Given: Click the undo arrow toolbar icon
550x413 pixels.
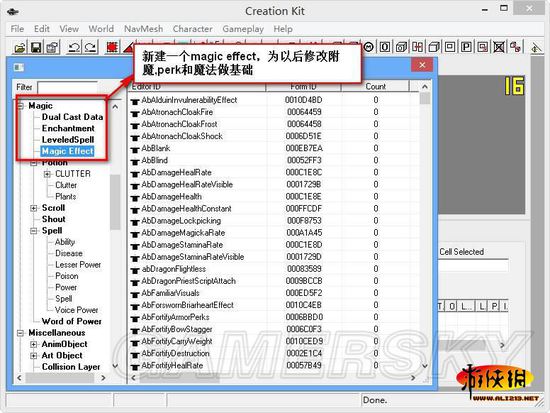Looking at the screenshot, I should pos(74,47).
